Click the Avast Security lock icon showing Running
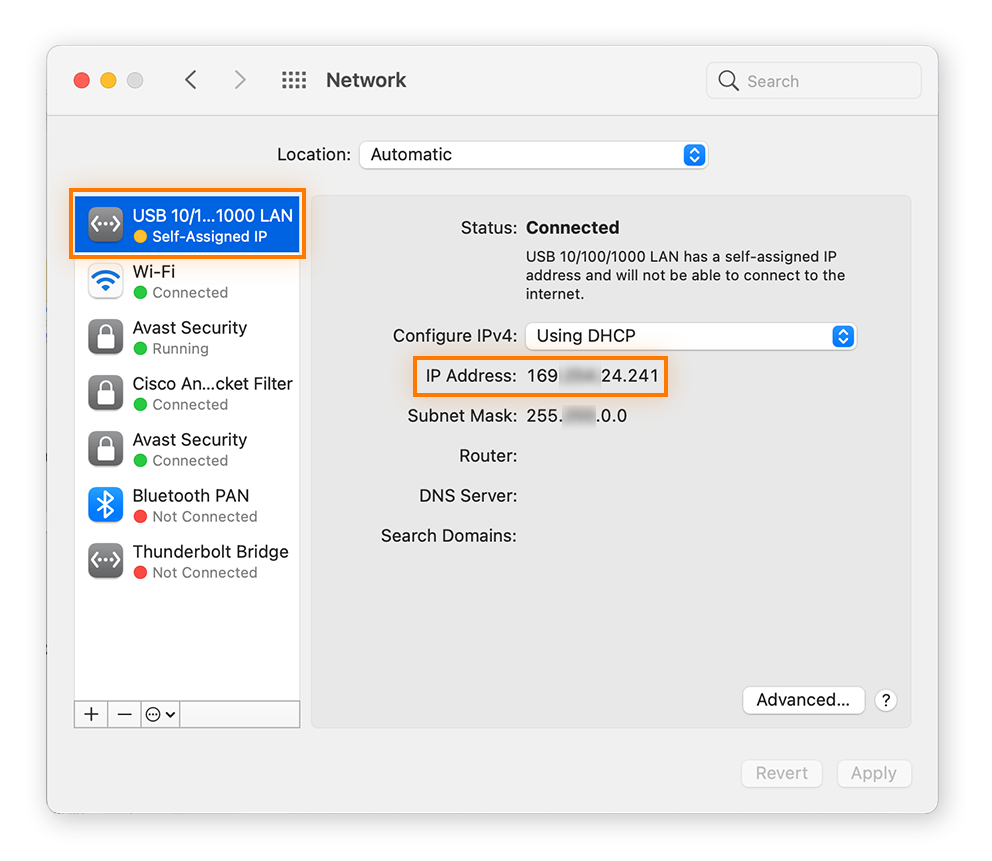This screenshot has width=992, height=861. [x=105, y=337]
